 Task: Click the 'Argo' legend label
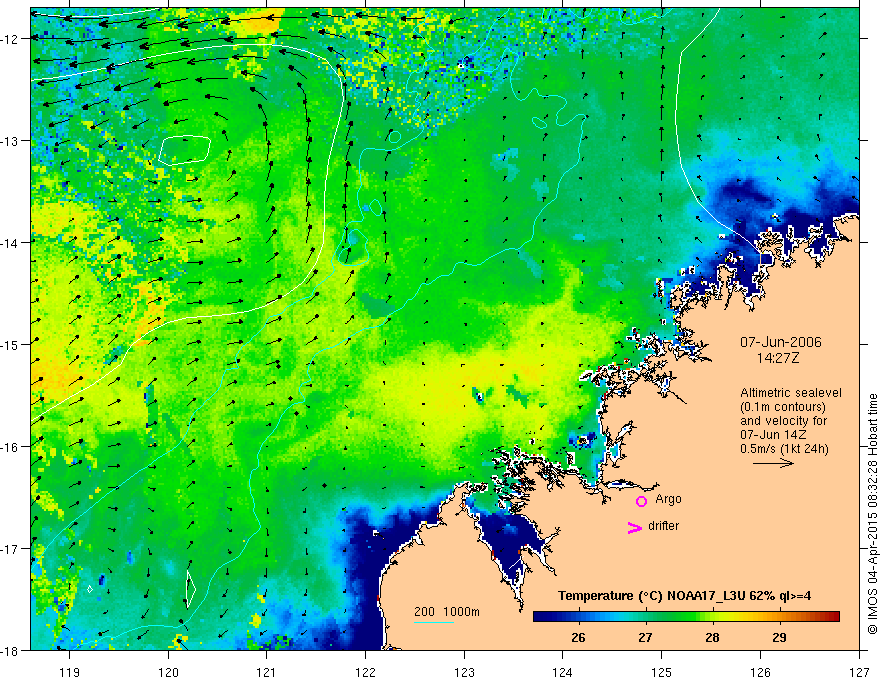[668, 499]
